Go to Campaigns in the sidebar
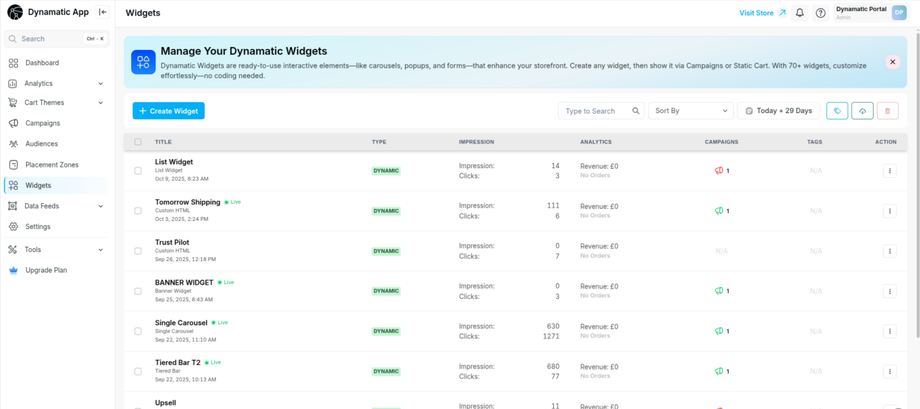This screenshot has width=920, height=409. click(x=42, y=123)
